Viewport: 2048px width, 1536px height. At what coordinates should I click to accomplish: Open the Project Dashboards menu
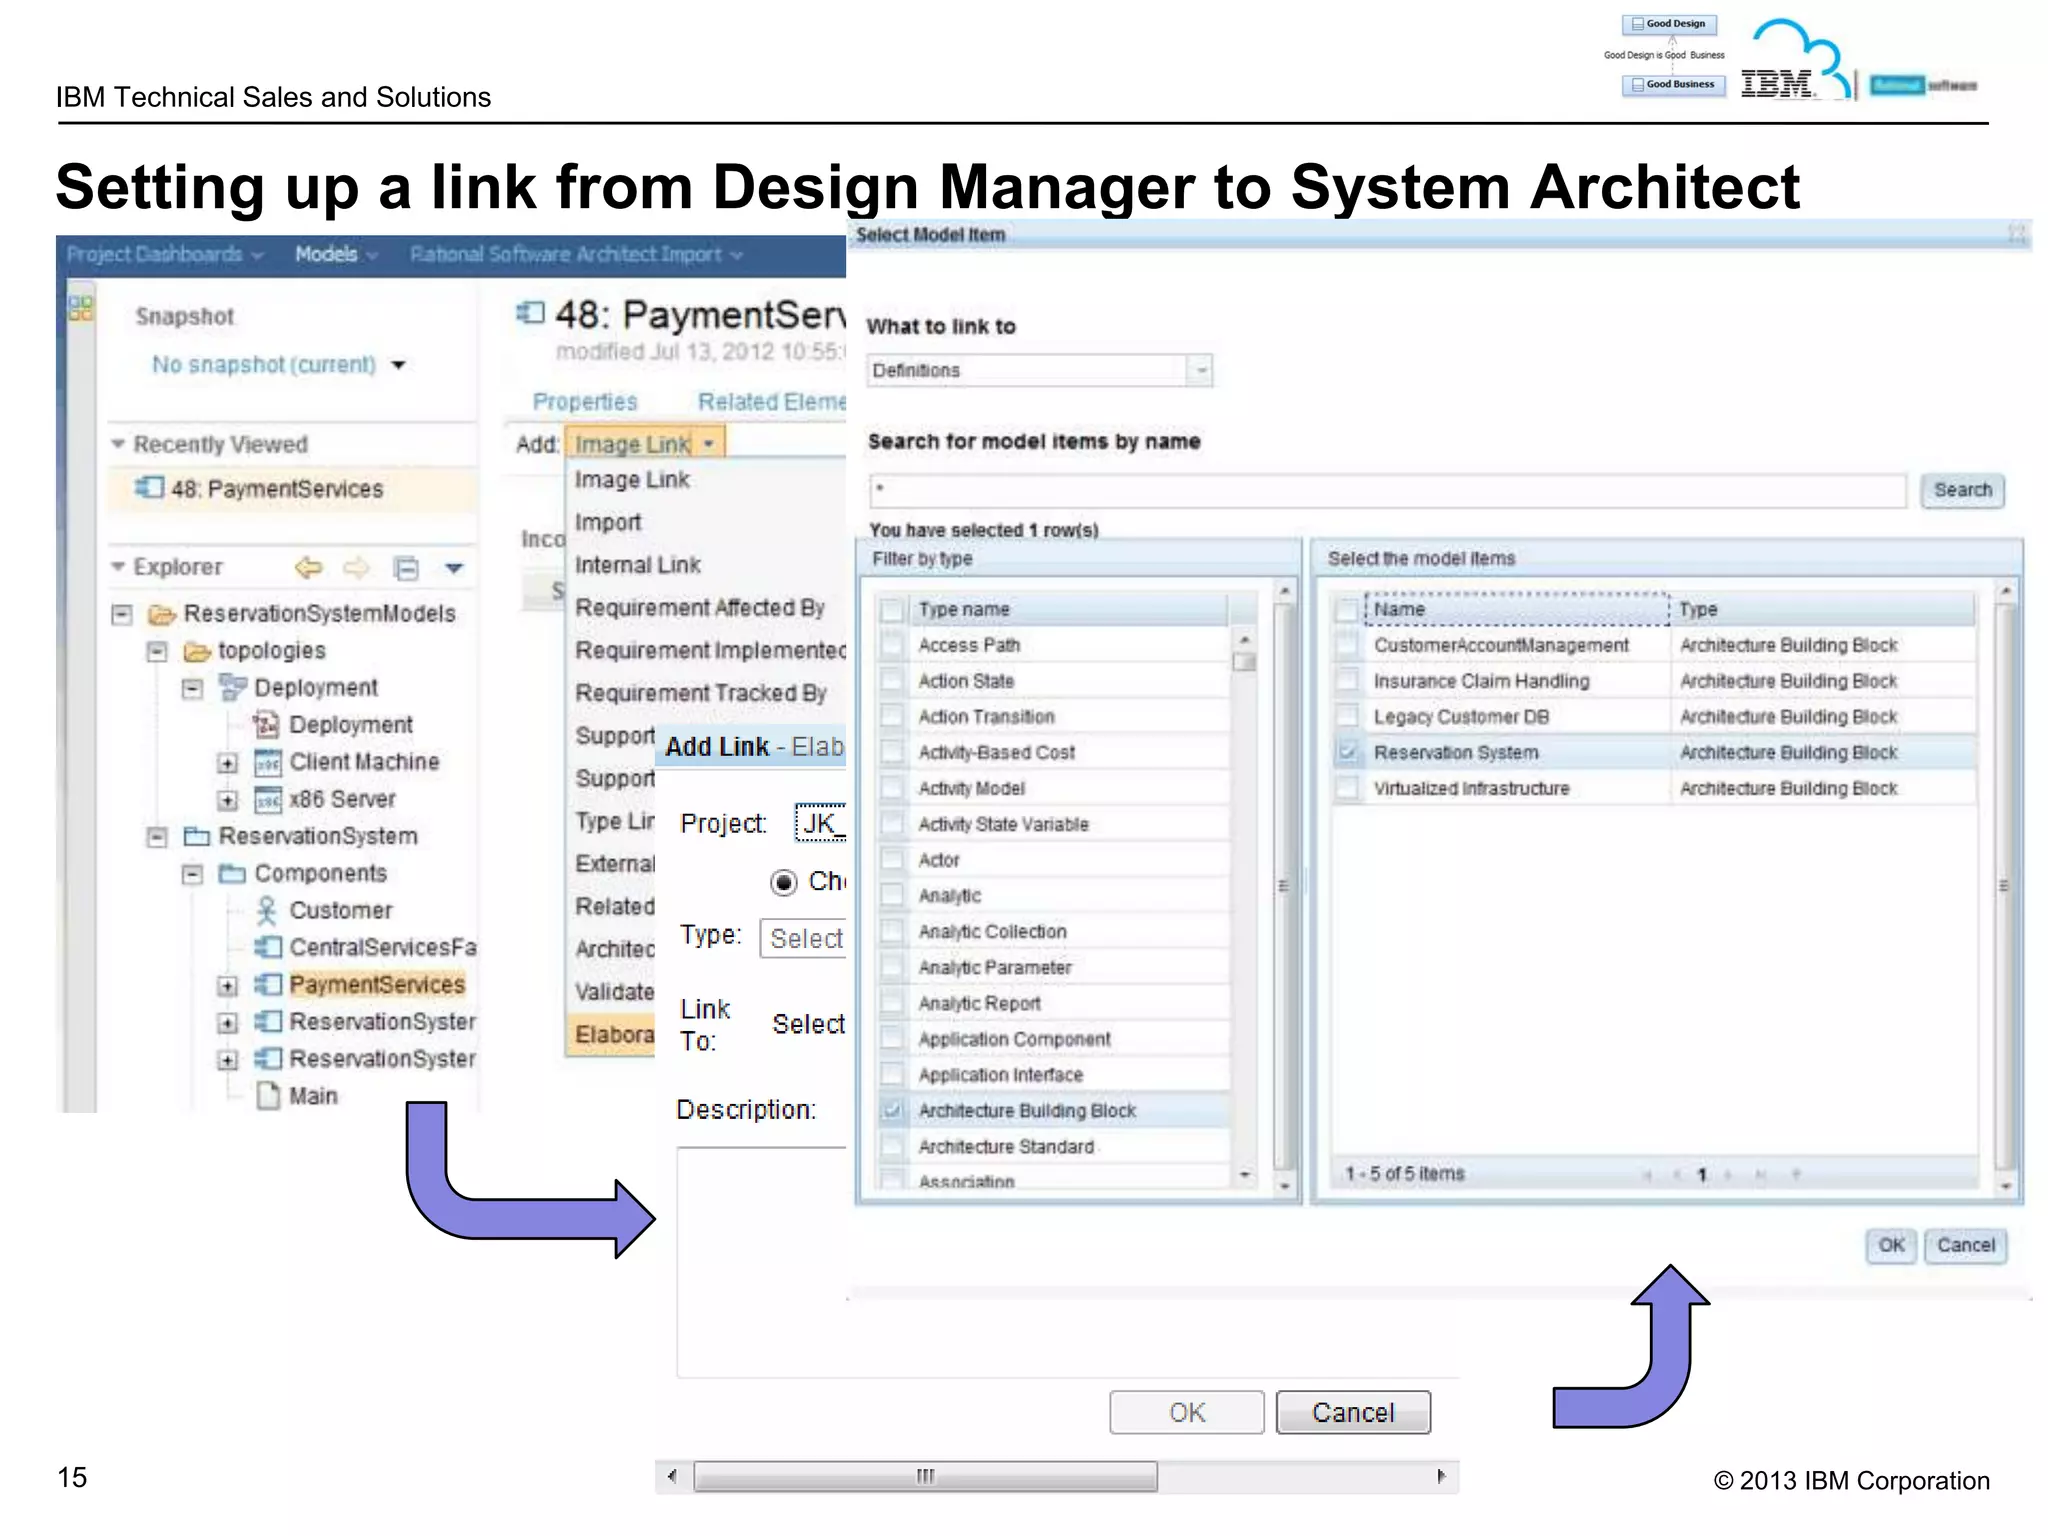coord(165,255)
